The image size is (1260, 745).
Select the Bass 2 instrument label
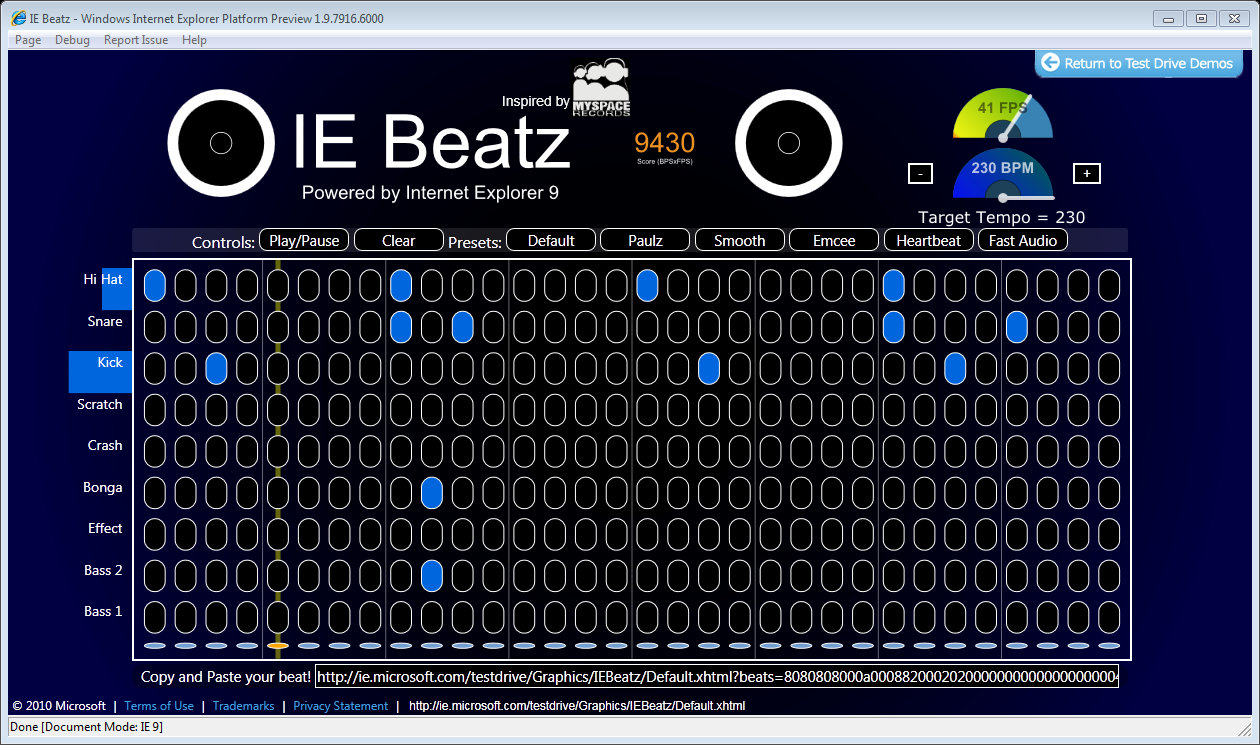pos(103,571)
